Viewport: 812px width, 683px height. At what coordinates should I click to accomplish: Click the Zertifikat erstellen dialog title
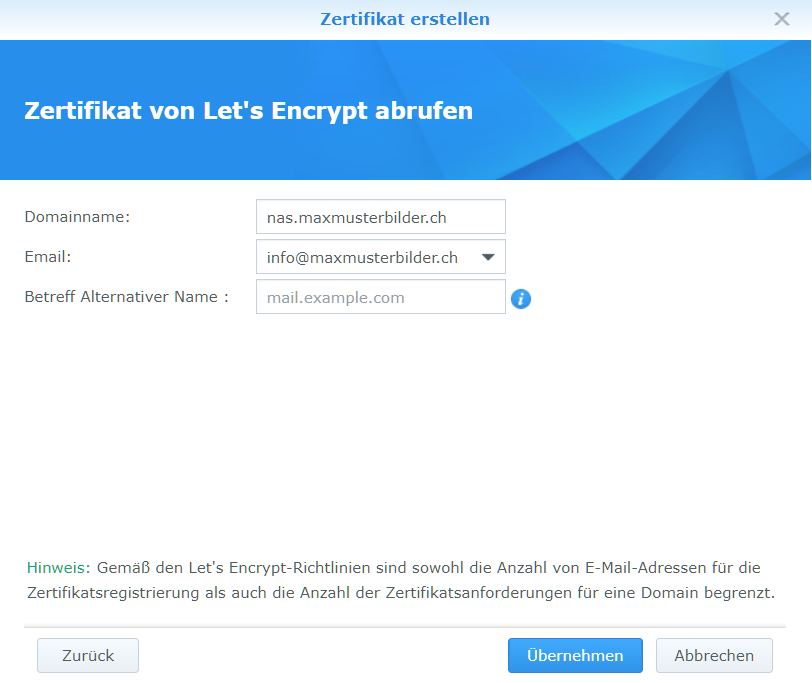(x=404, y=18)
